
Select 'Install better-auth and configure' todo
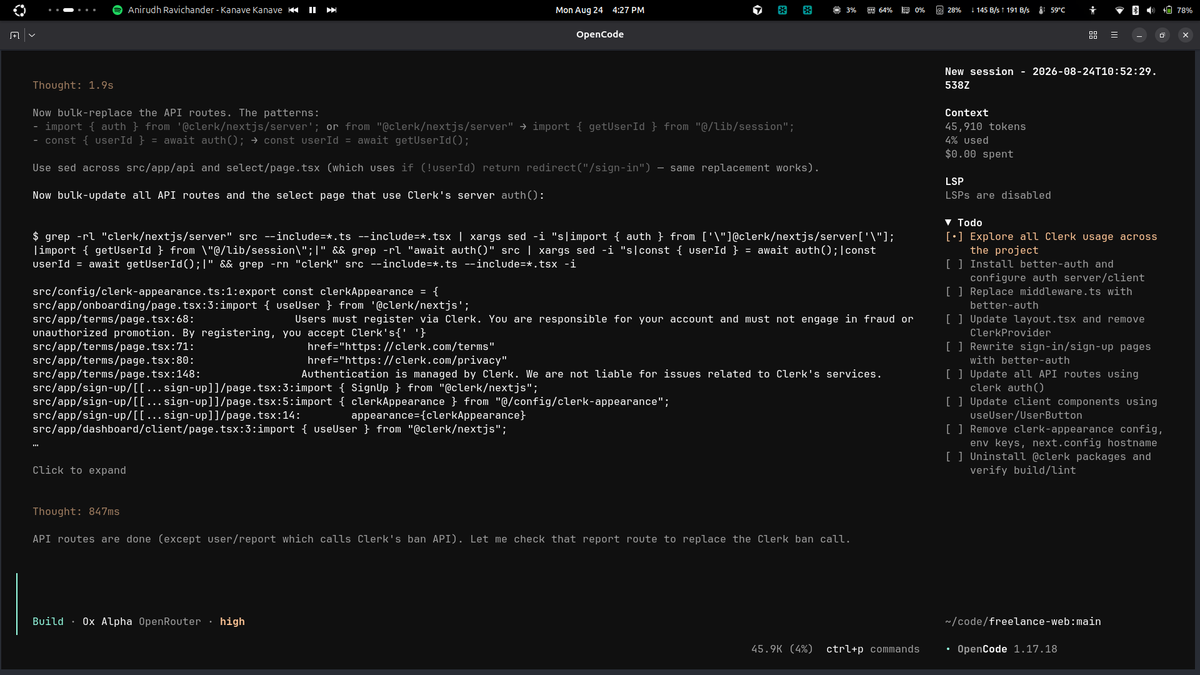pyautogui.click(x=1045, y=271)
